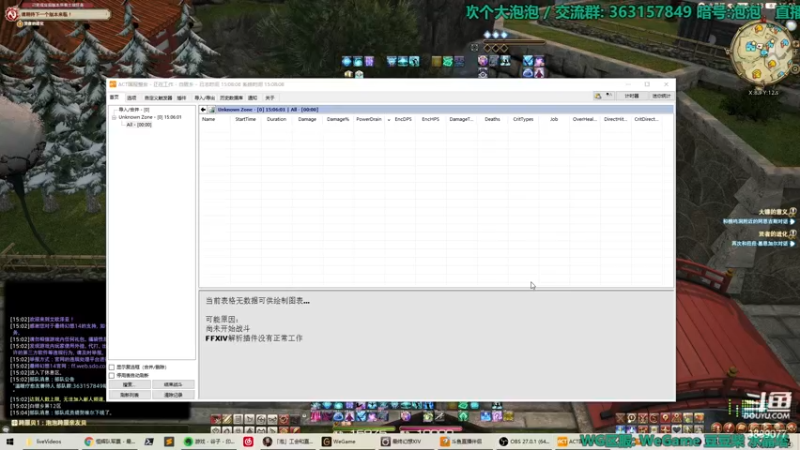Open the 插件 tab

click(x=182, y=97)
